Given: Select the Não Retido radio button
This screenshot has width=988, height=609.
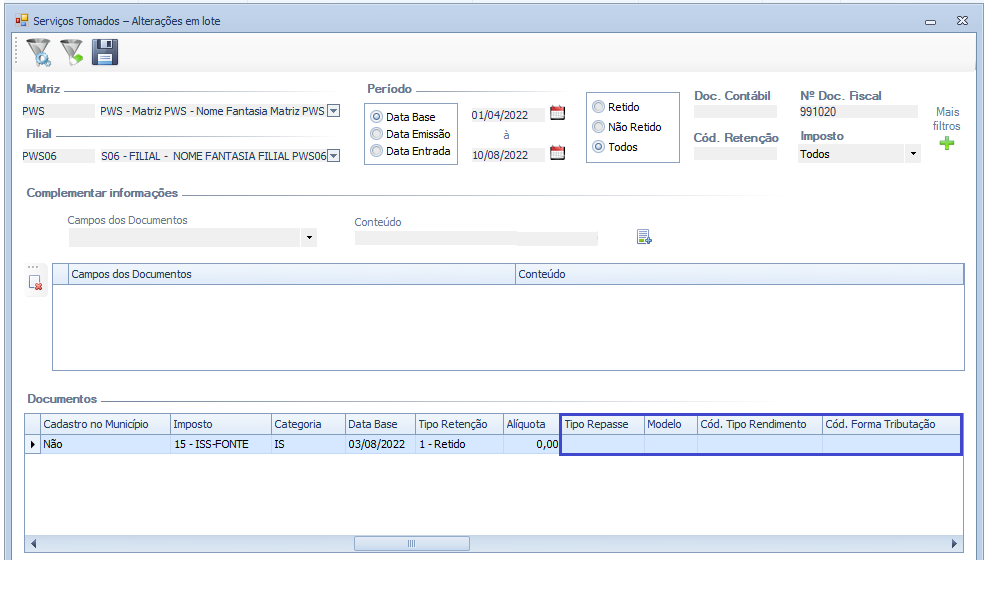Looking at the screenshot, I should (599, 127).
